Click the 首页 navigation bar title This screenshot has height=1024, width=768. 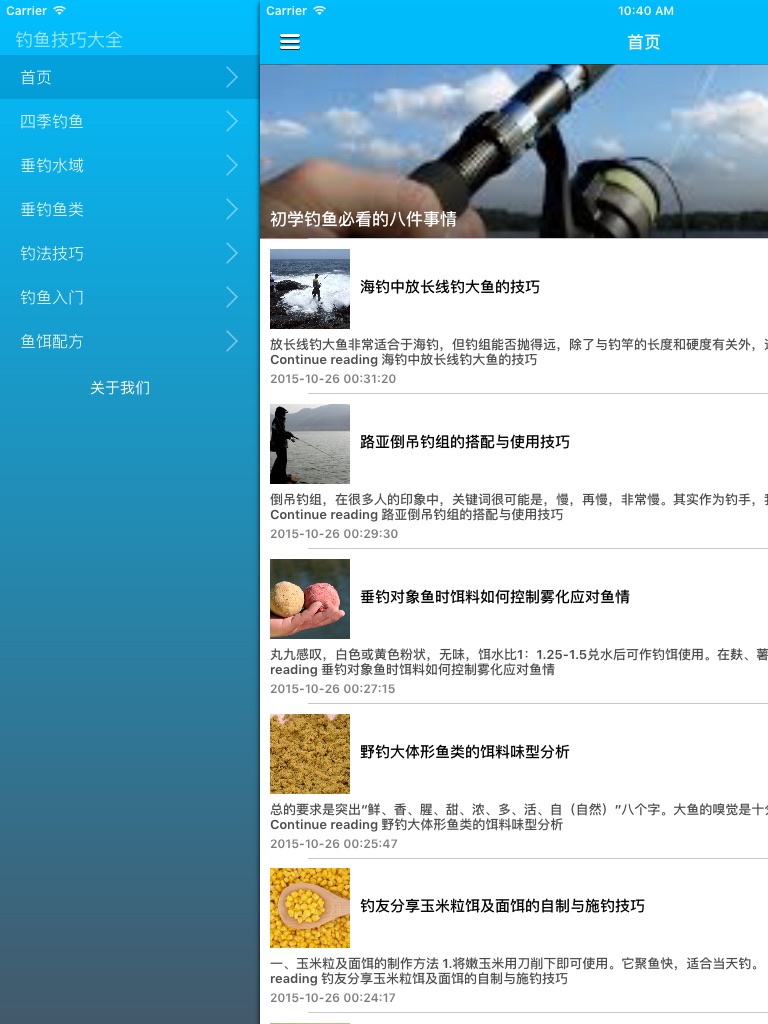click(x=644, y=42)
